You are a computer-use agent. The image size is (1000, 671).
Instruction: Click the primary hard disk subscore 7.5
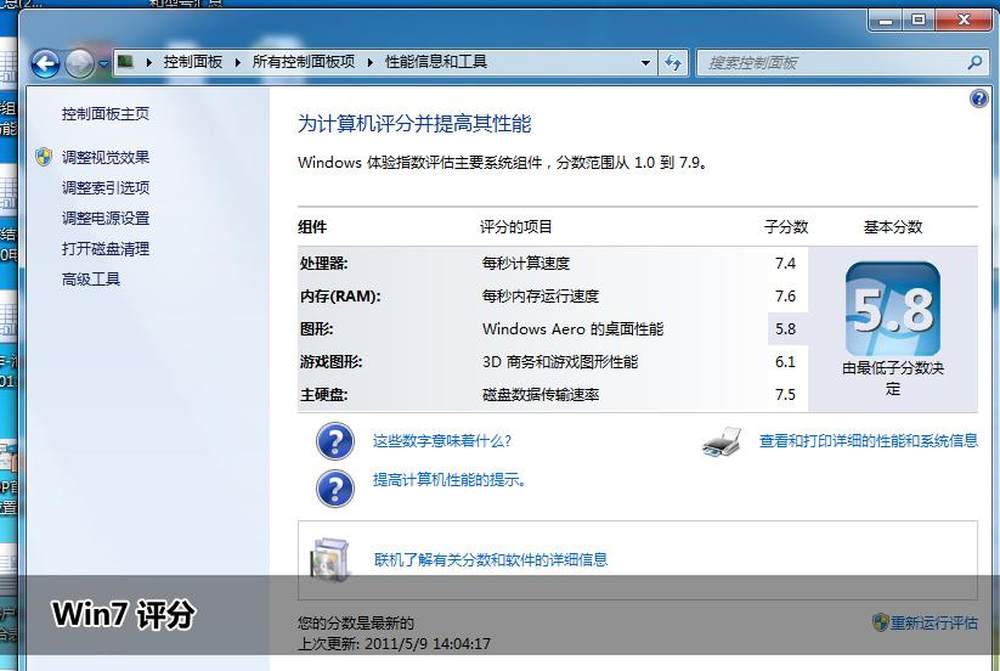point(785,395)
